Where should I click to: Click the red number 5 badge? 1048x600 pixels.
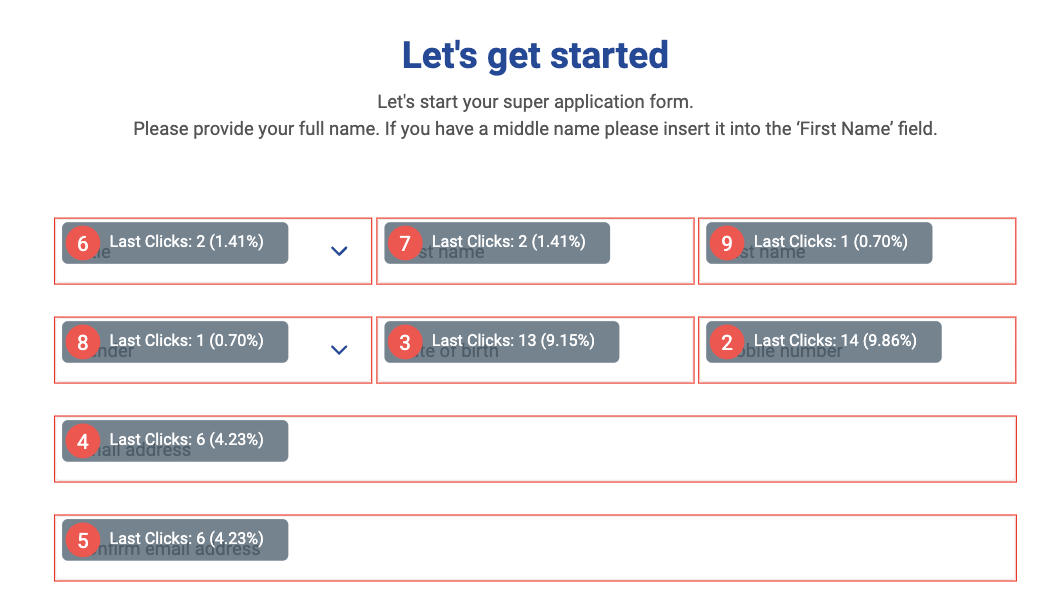(x=83, y=540)
